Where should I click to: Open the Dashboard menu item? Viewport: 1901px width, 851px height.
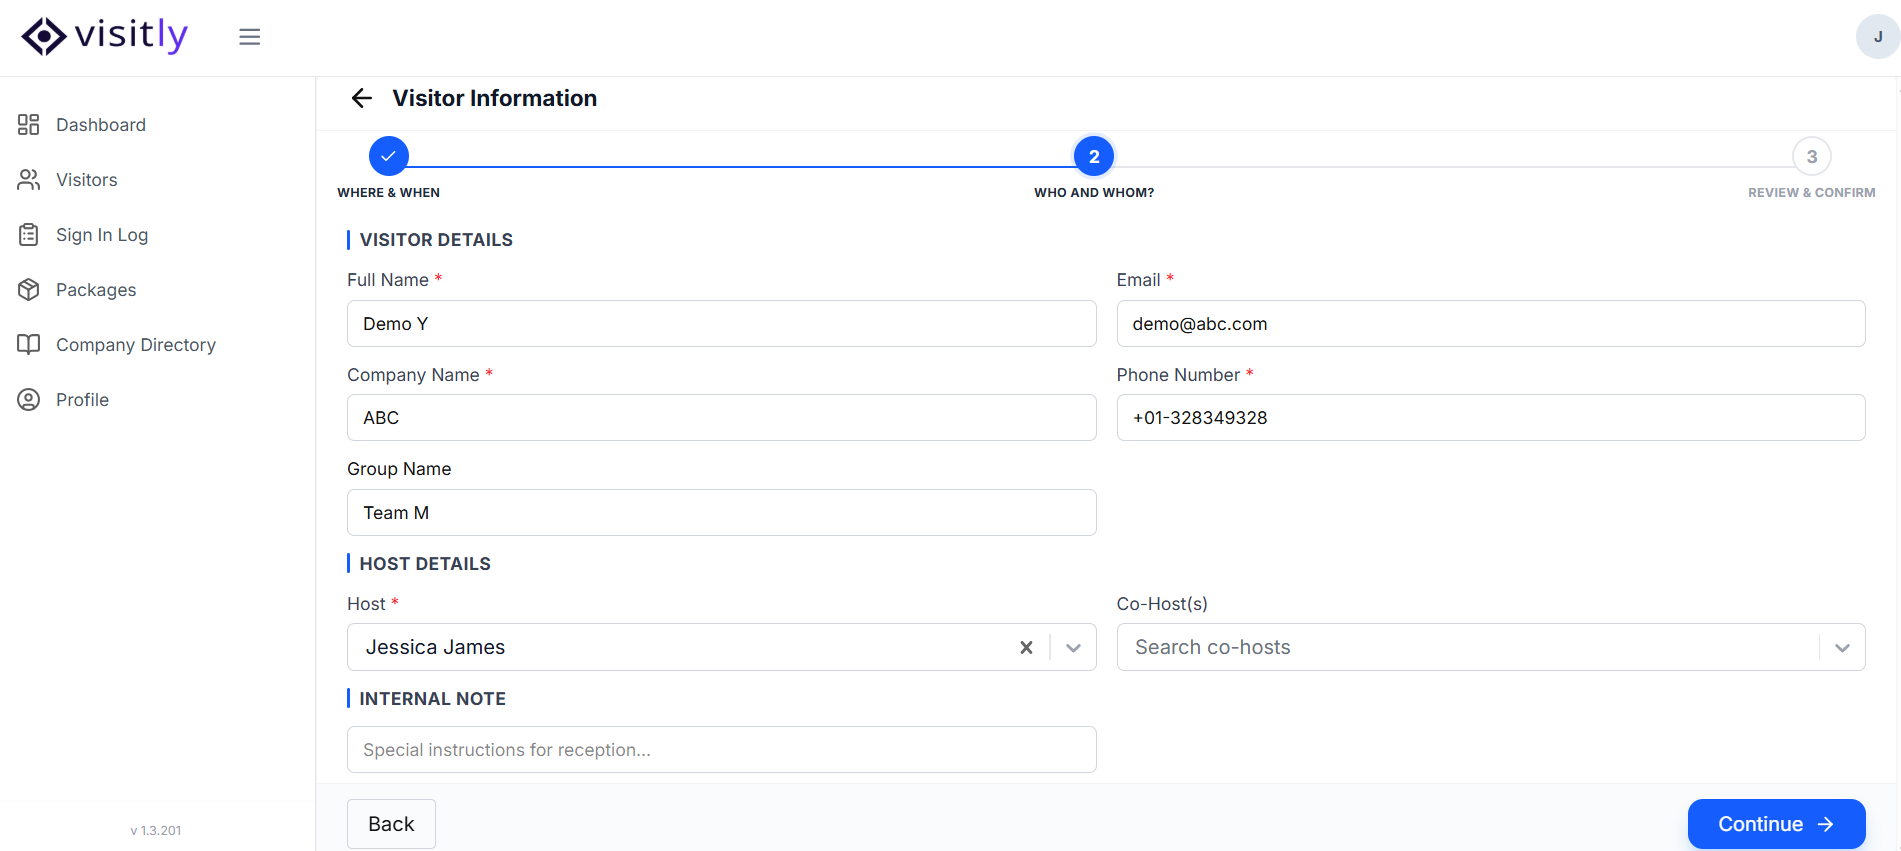pyautogui.click(x=101, y=125)
